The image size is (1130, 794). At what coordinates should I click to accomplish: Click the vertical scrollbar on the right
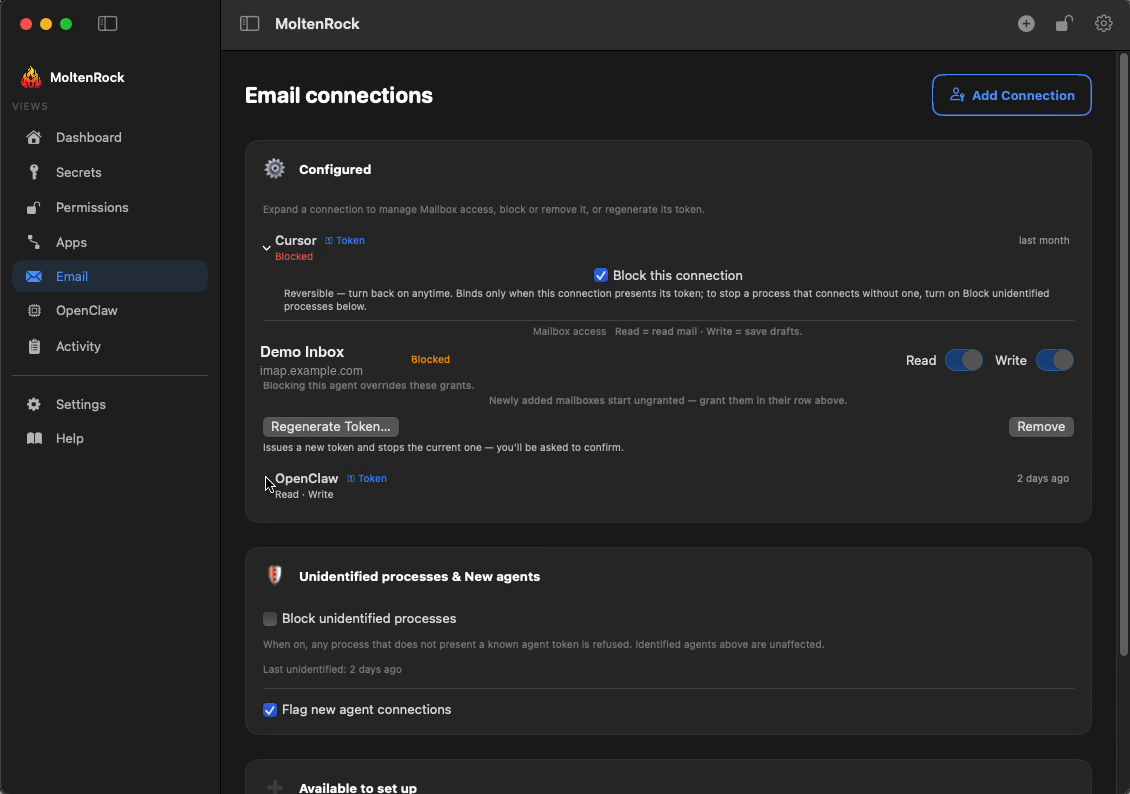click(x=1123, y=353)
